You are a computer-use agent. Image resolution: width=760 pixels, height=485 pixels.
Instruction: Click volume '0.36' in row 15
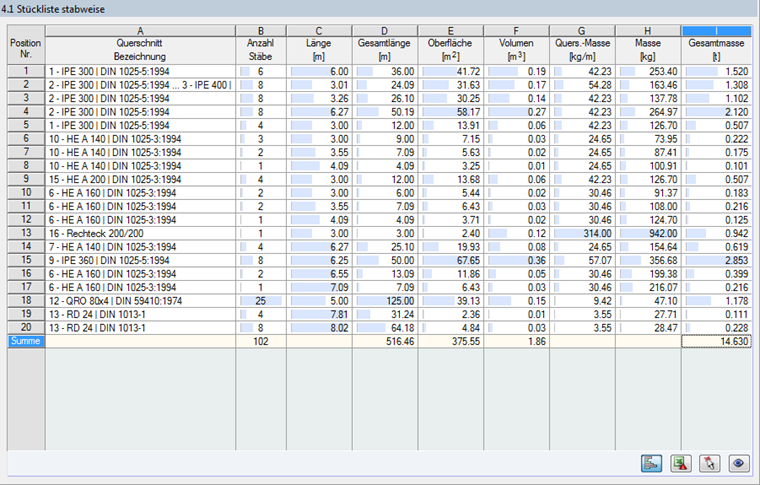[516, 260]
